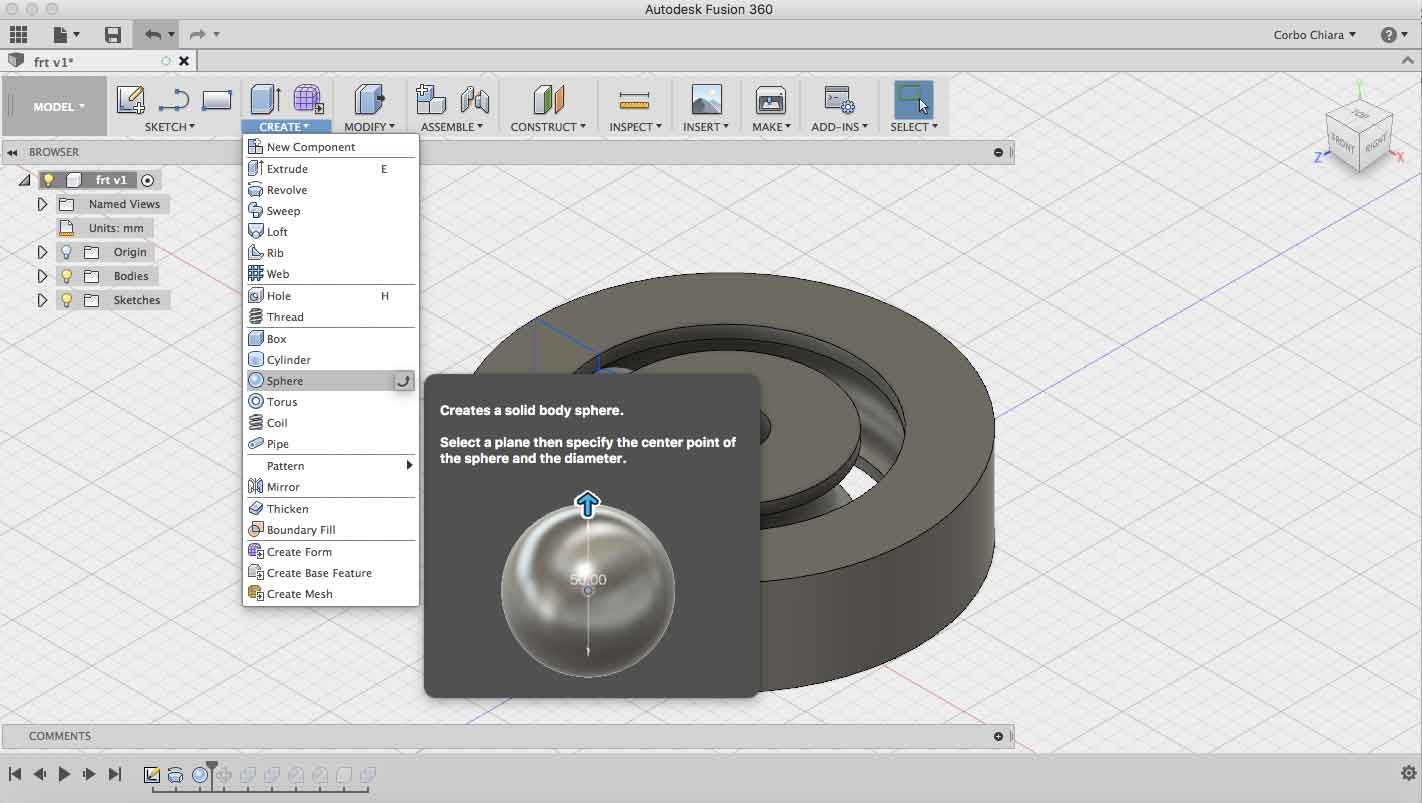This screenshot has width=1422, height=803.
Task: Click the Add-Ins scripts icon
Action: pos(839,99)
